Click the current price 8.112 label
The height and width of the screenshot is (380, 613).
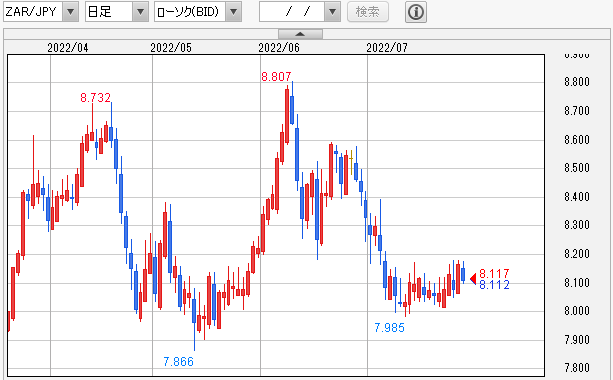click(494, 285)
